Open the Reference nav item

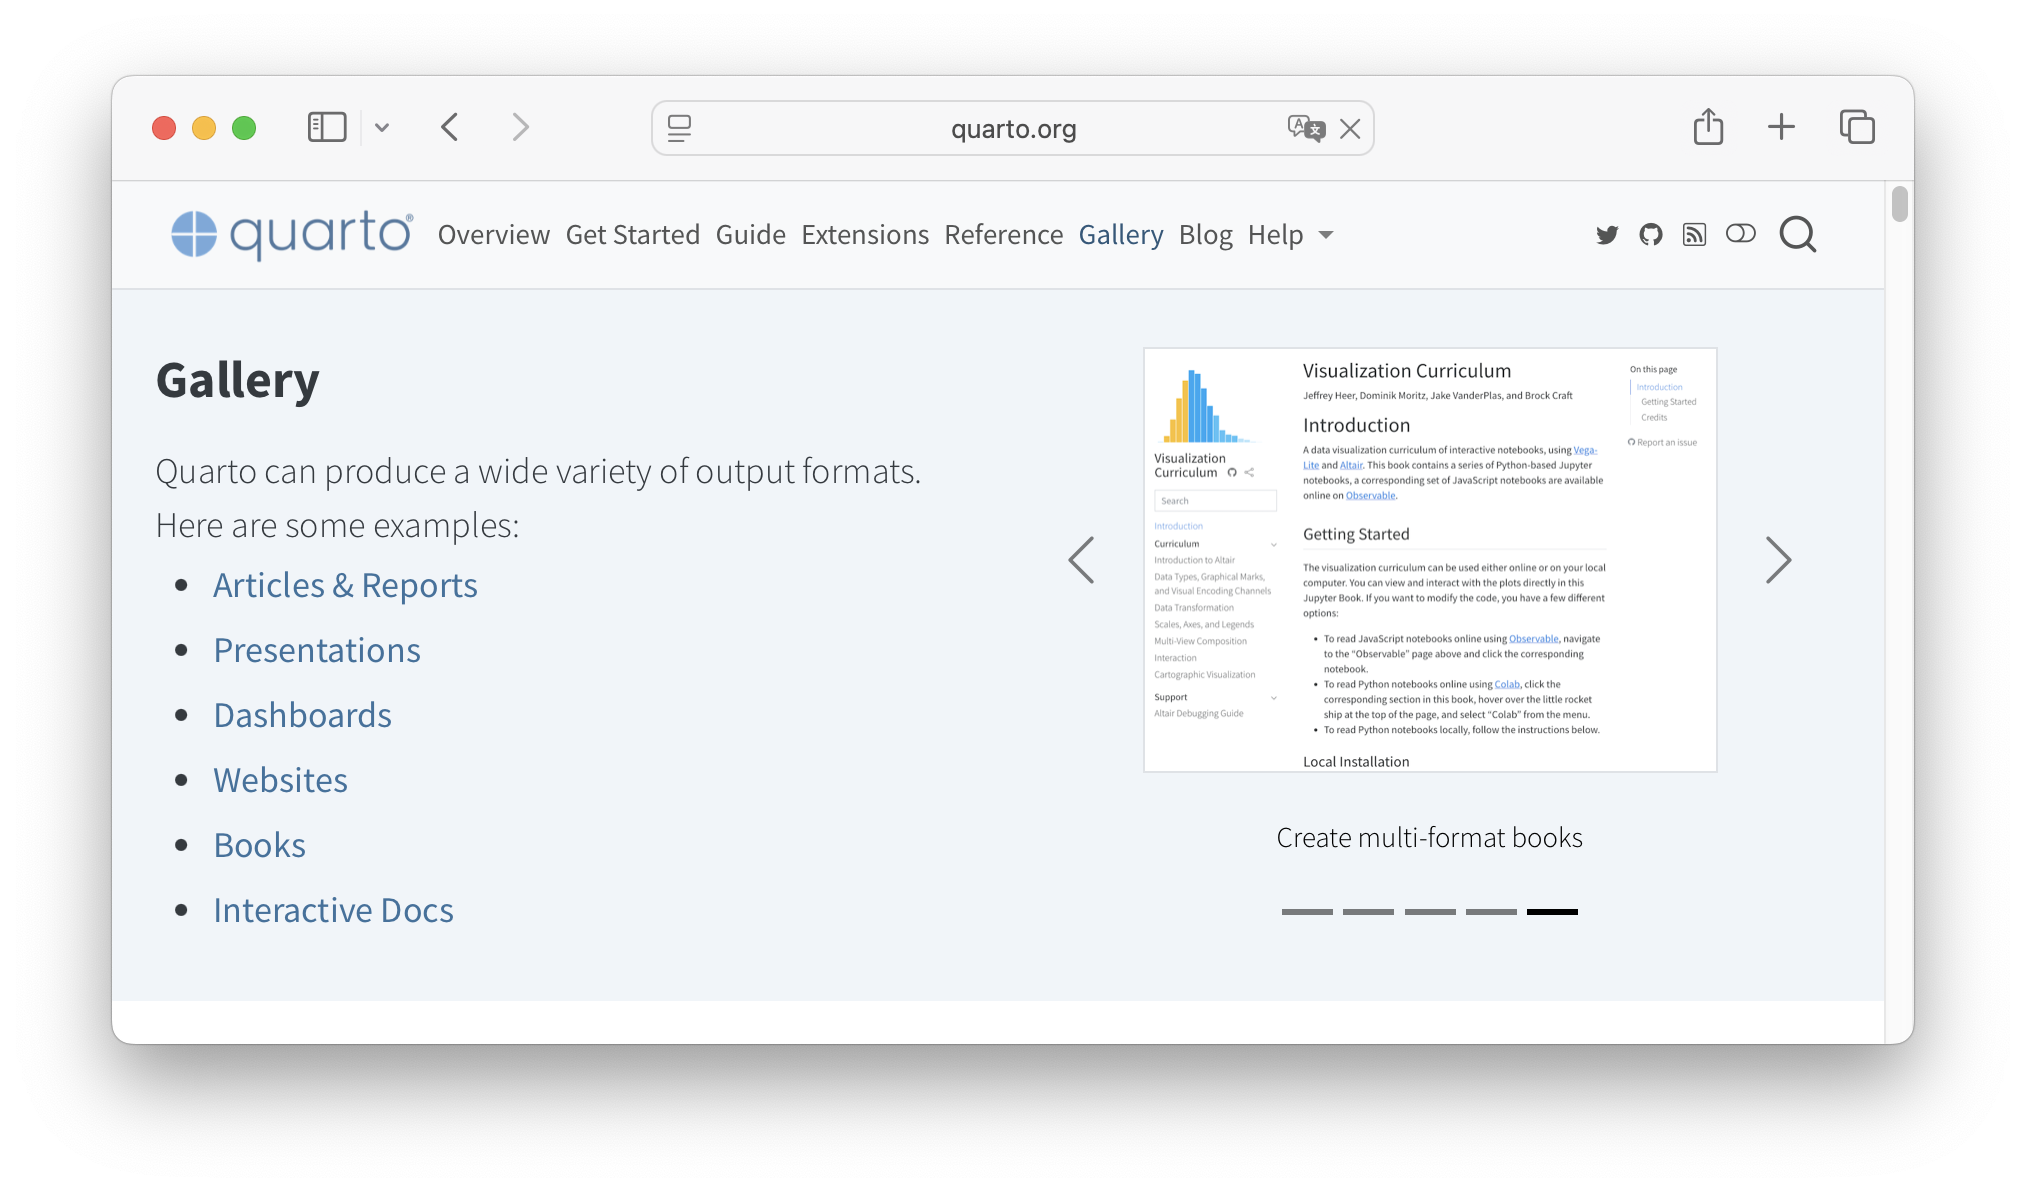pos(1004,235)
